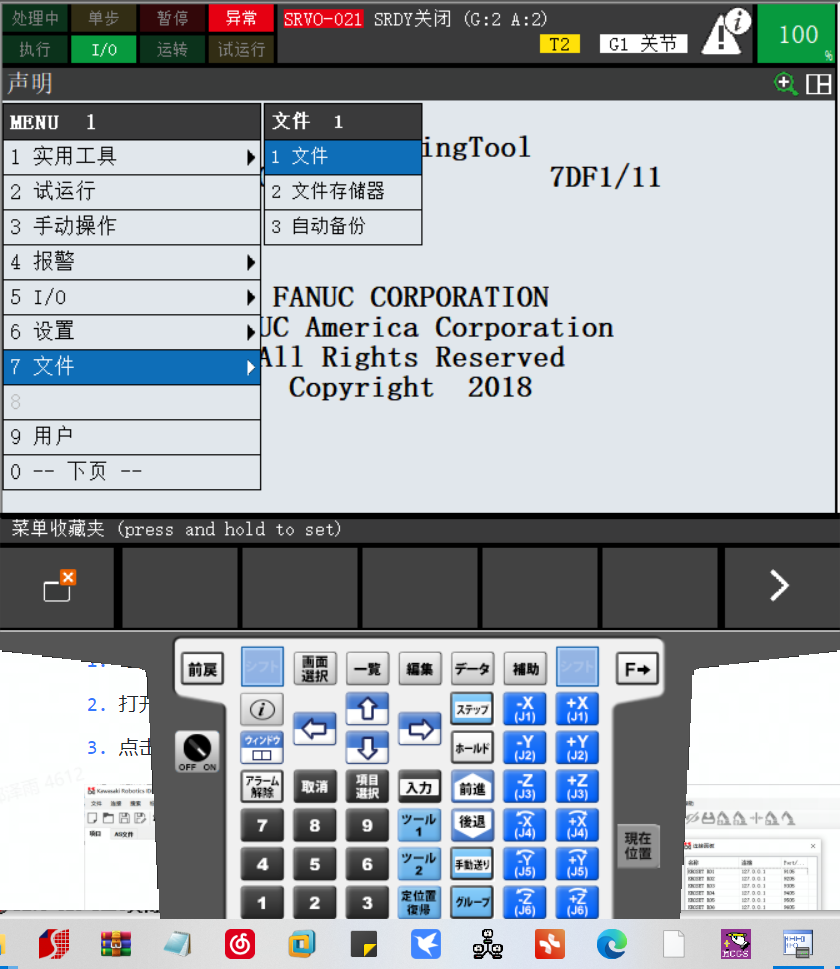Click the green 100% speed override indicator
This screenshot has width=840, height=969.
click(x=797, y=34)
